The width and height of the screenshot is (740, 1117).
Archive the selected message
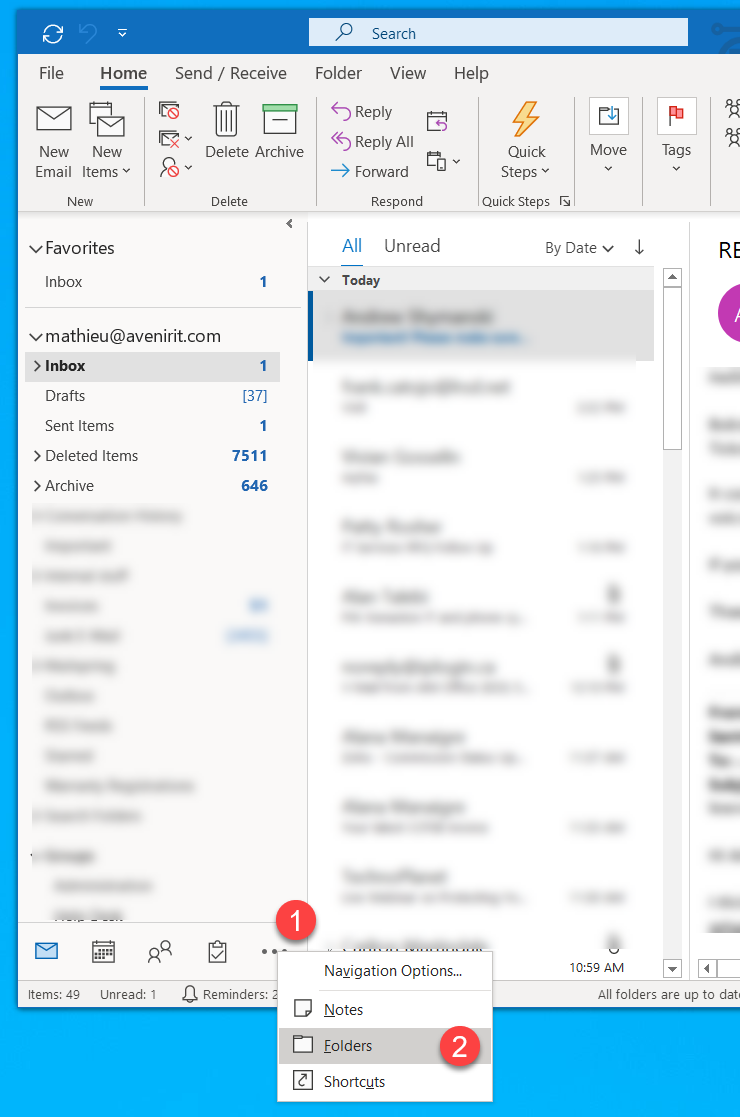[279, 131]
